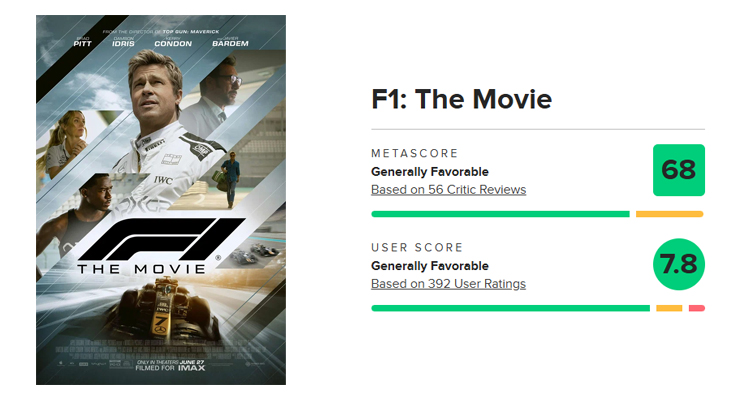
Task: Click Generally Favorable under User Score
Action: click(430, 266)
